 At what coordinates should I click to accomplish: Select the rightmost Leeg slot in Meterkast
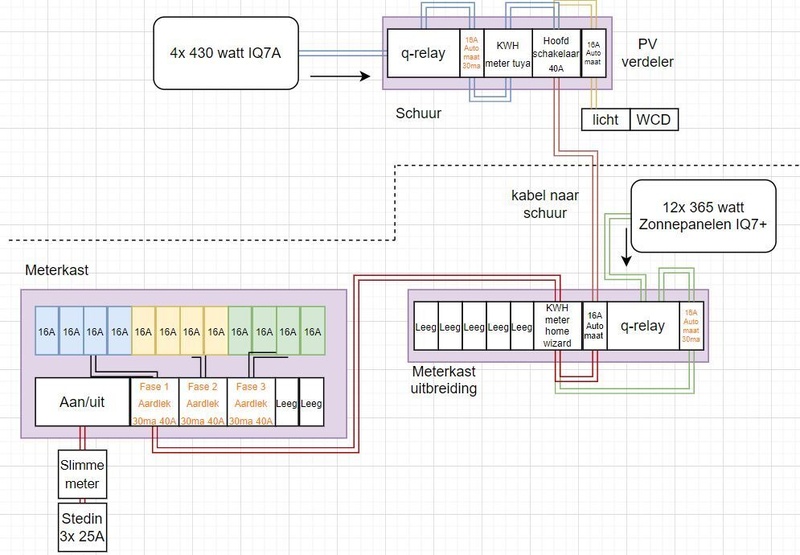(311, 402)
